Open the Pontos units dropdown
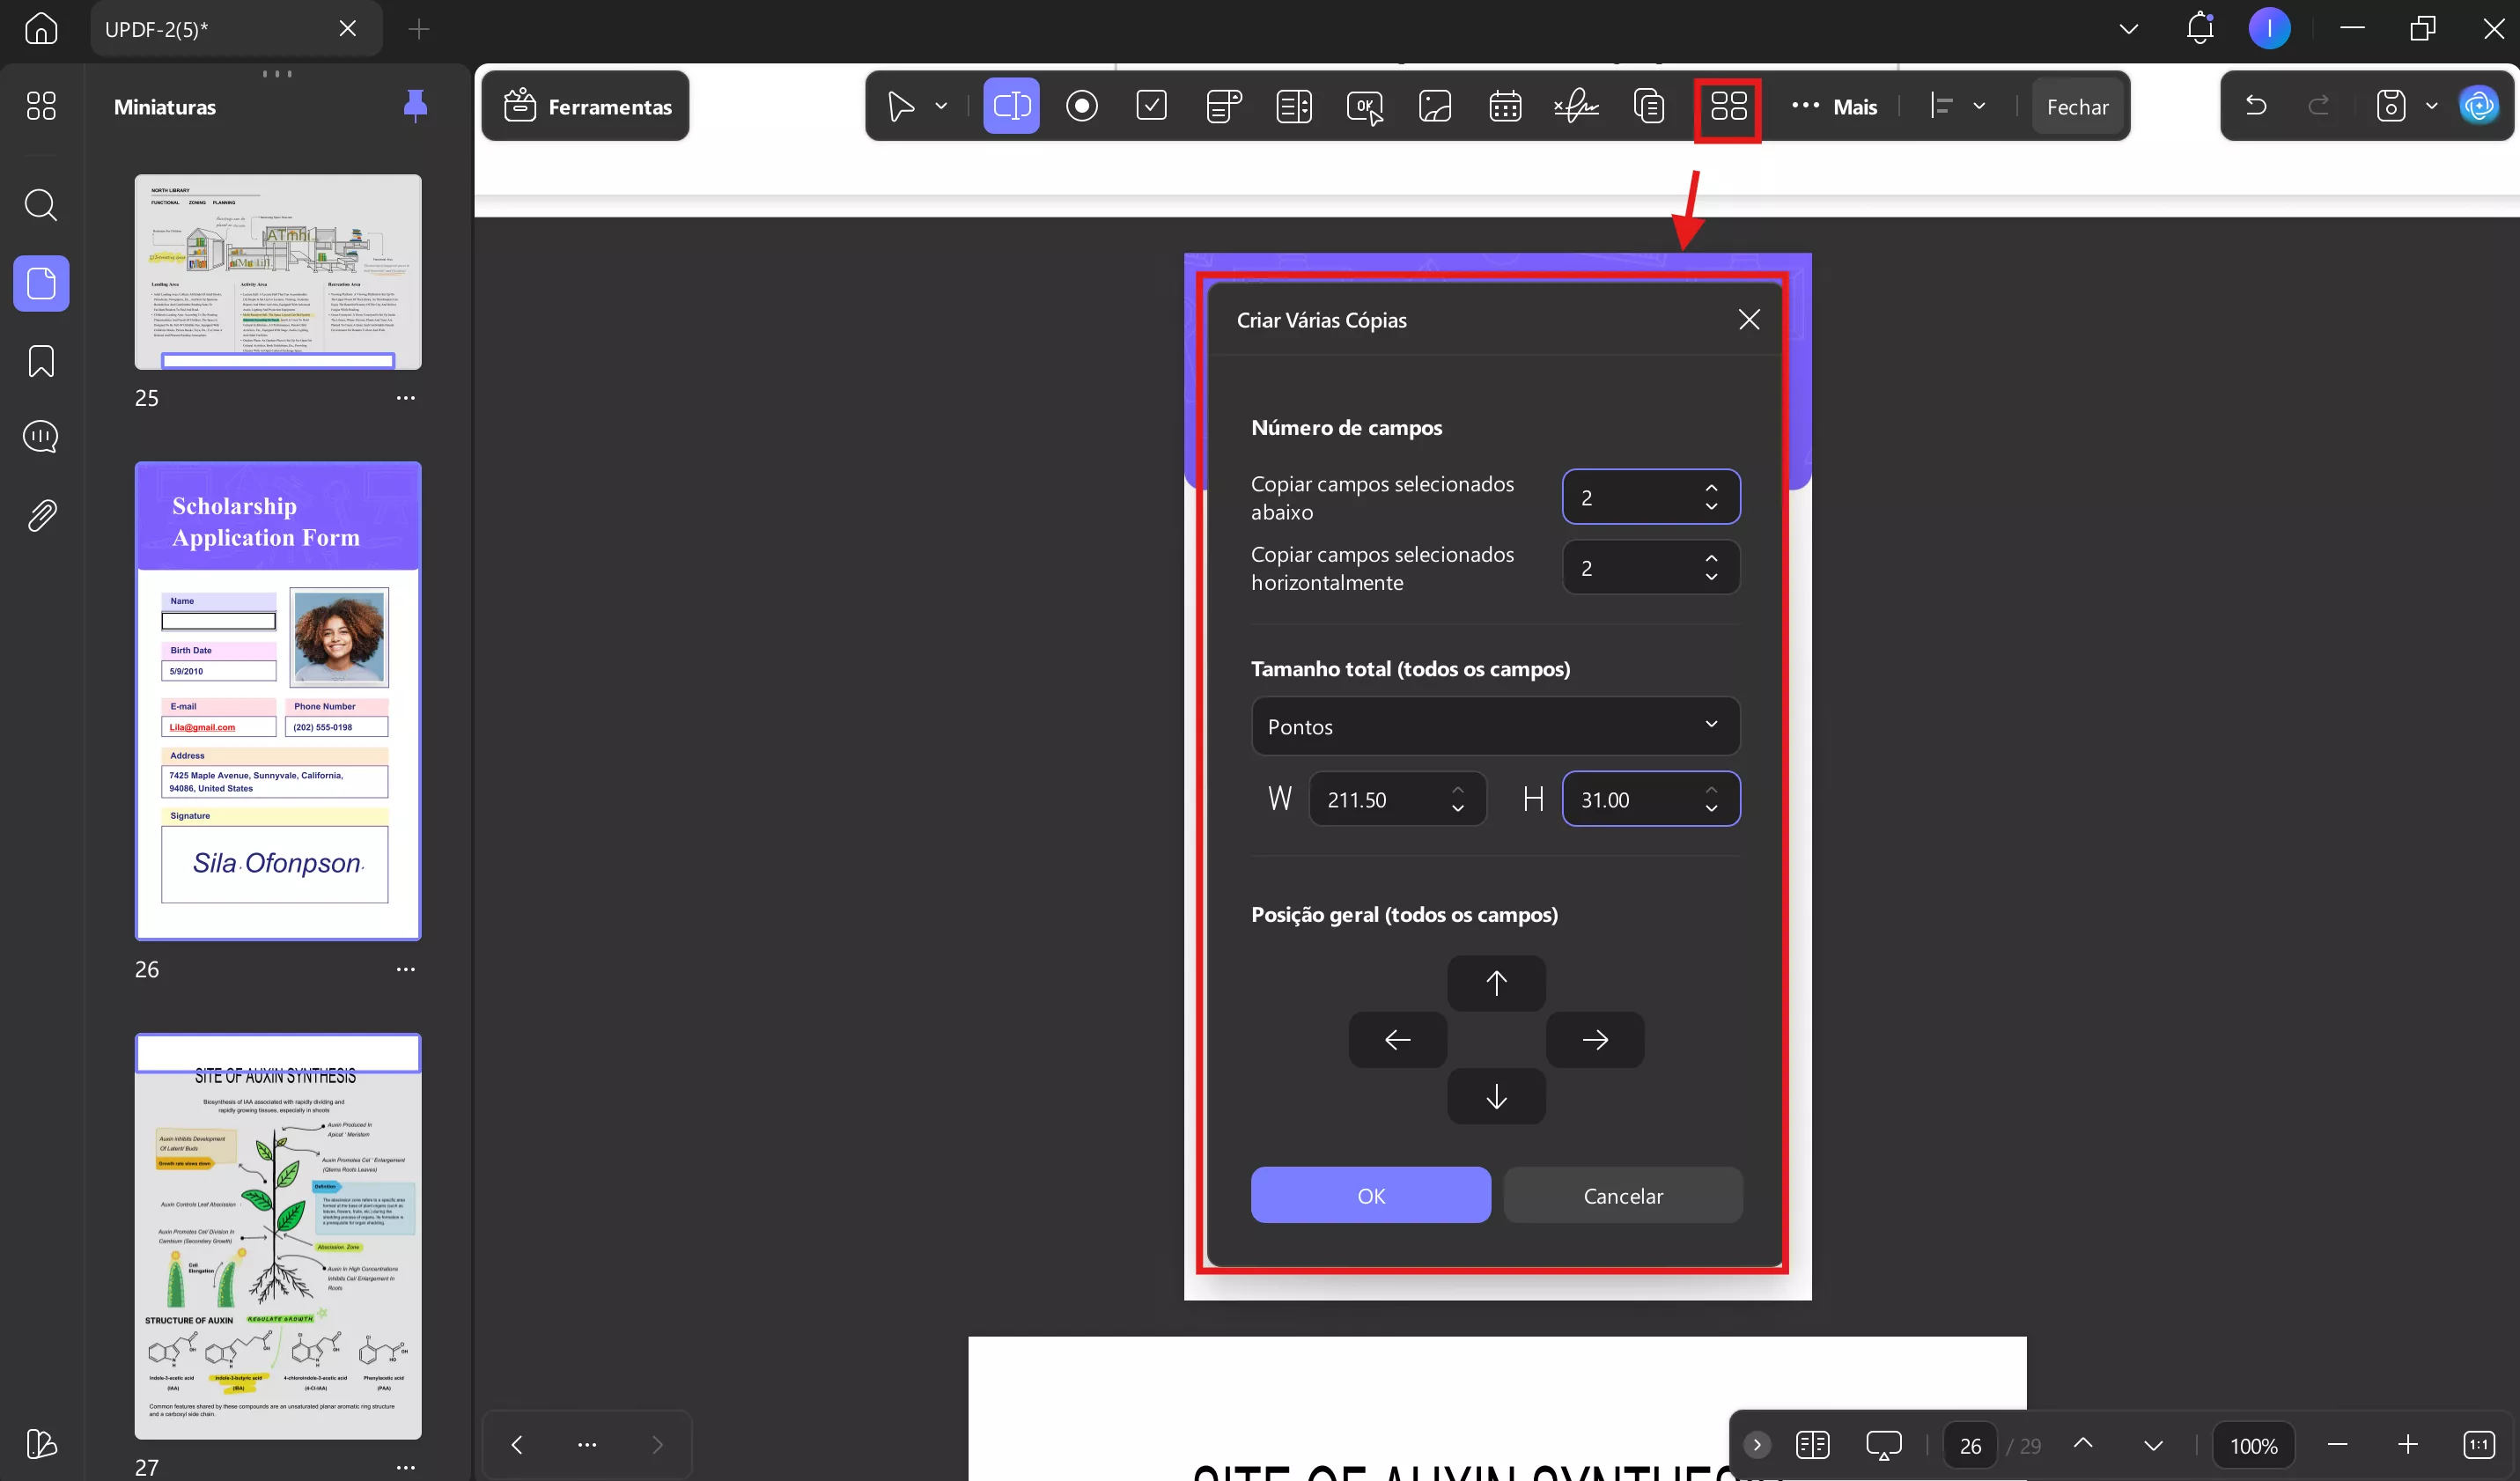 [x=1495, y=726]
